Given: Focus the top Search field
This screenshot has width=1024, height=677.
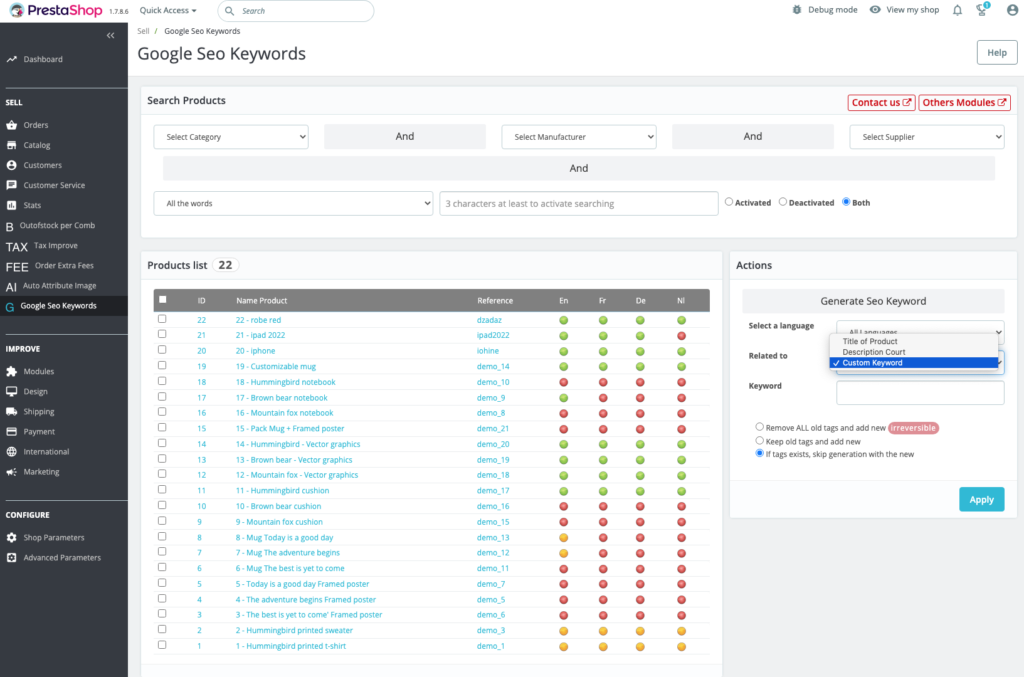Looking at the screenshot, I should tap(296, 10).
